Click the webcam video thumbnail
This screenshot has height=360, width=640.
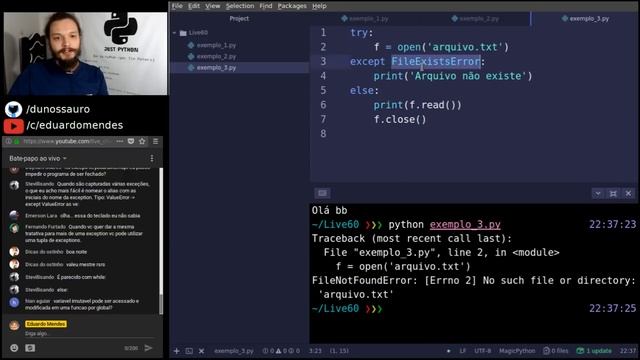coord(85,53)
